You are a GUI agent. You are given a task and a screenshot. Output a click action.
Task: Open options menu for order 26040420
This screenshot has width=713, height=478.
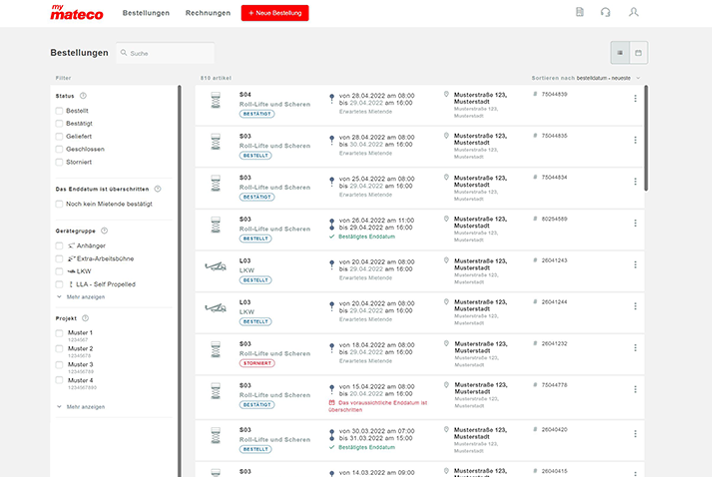click(x=635, y=434)
